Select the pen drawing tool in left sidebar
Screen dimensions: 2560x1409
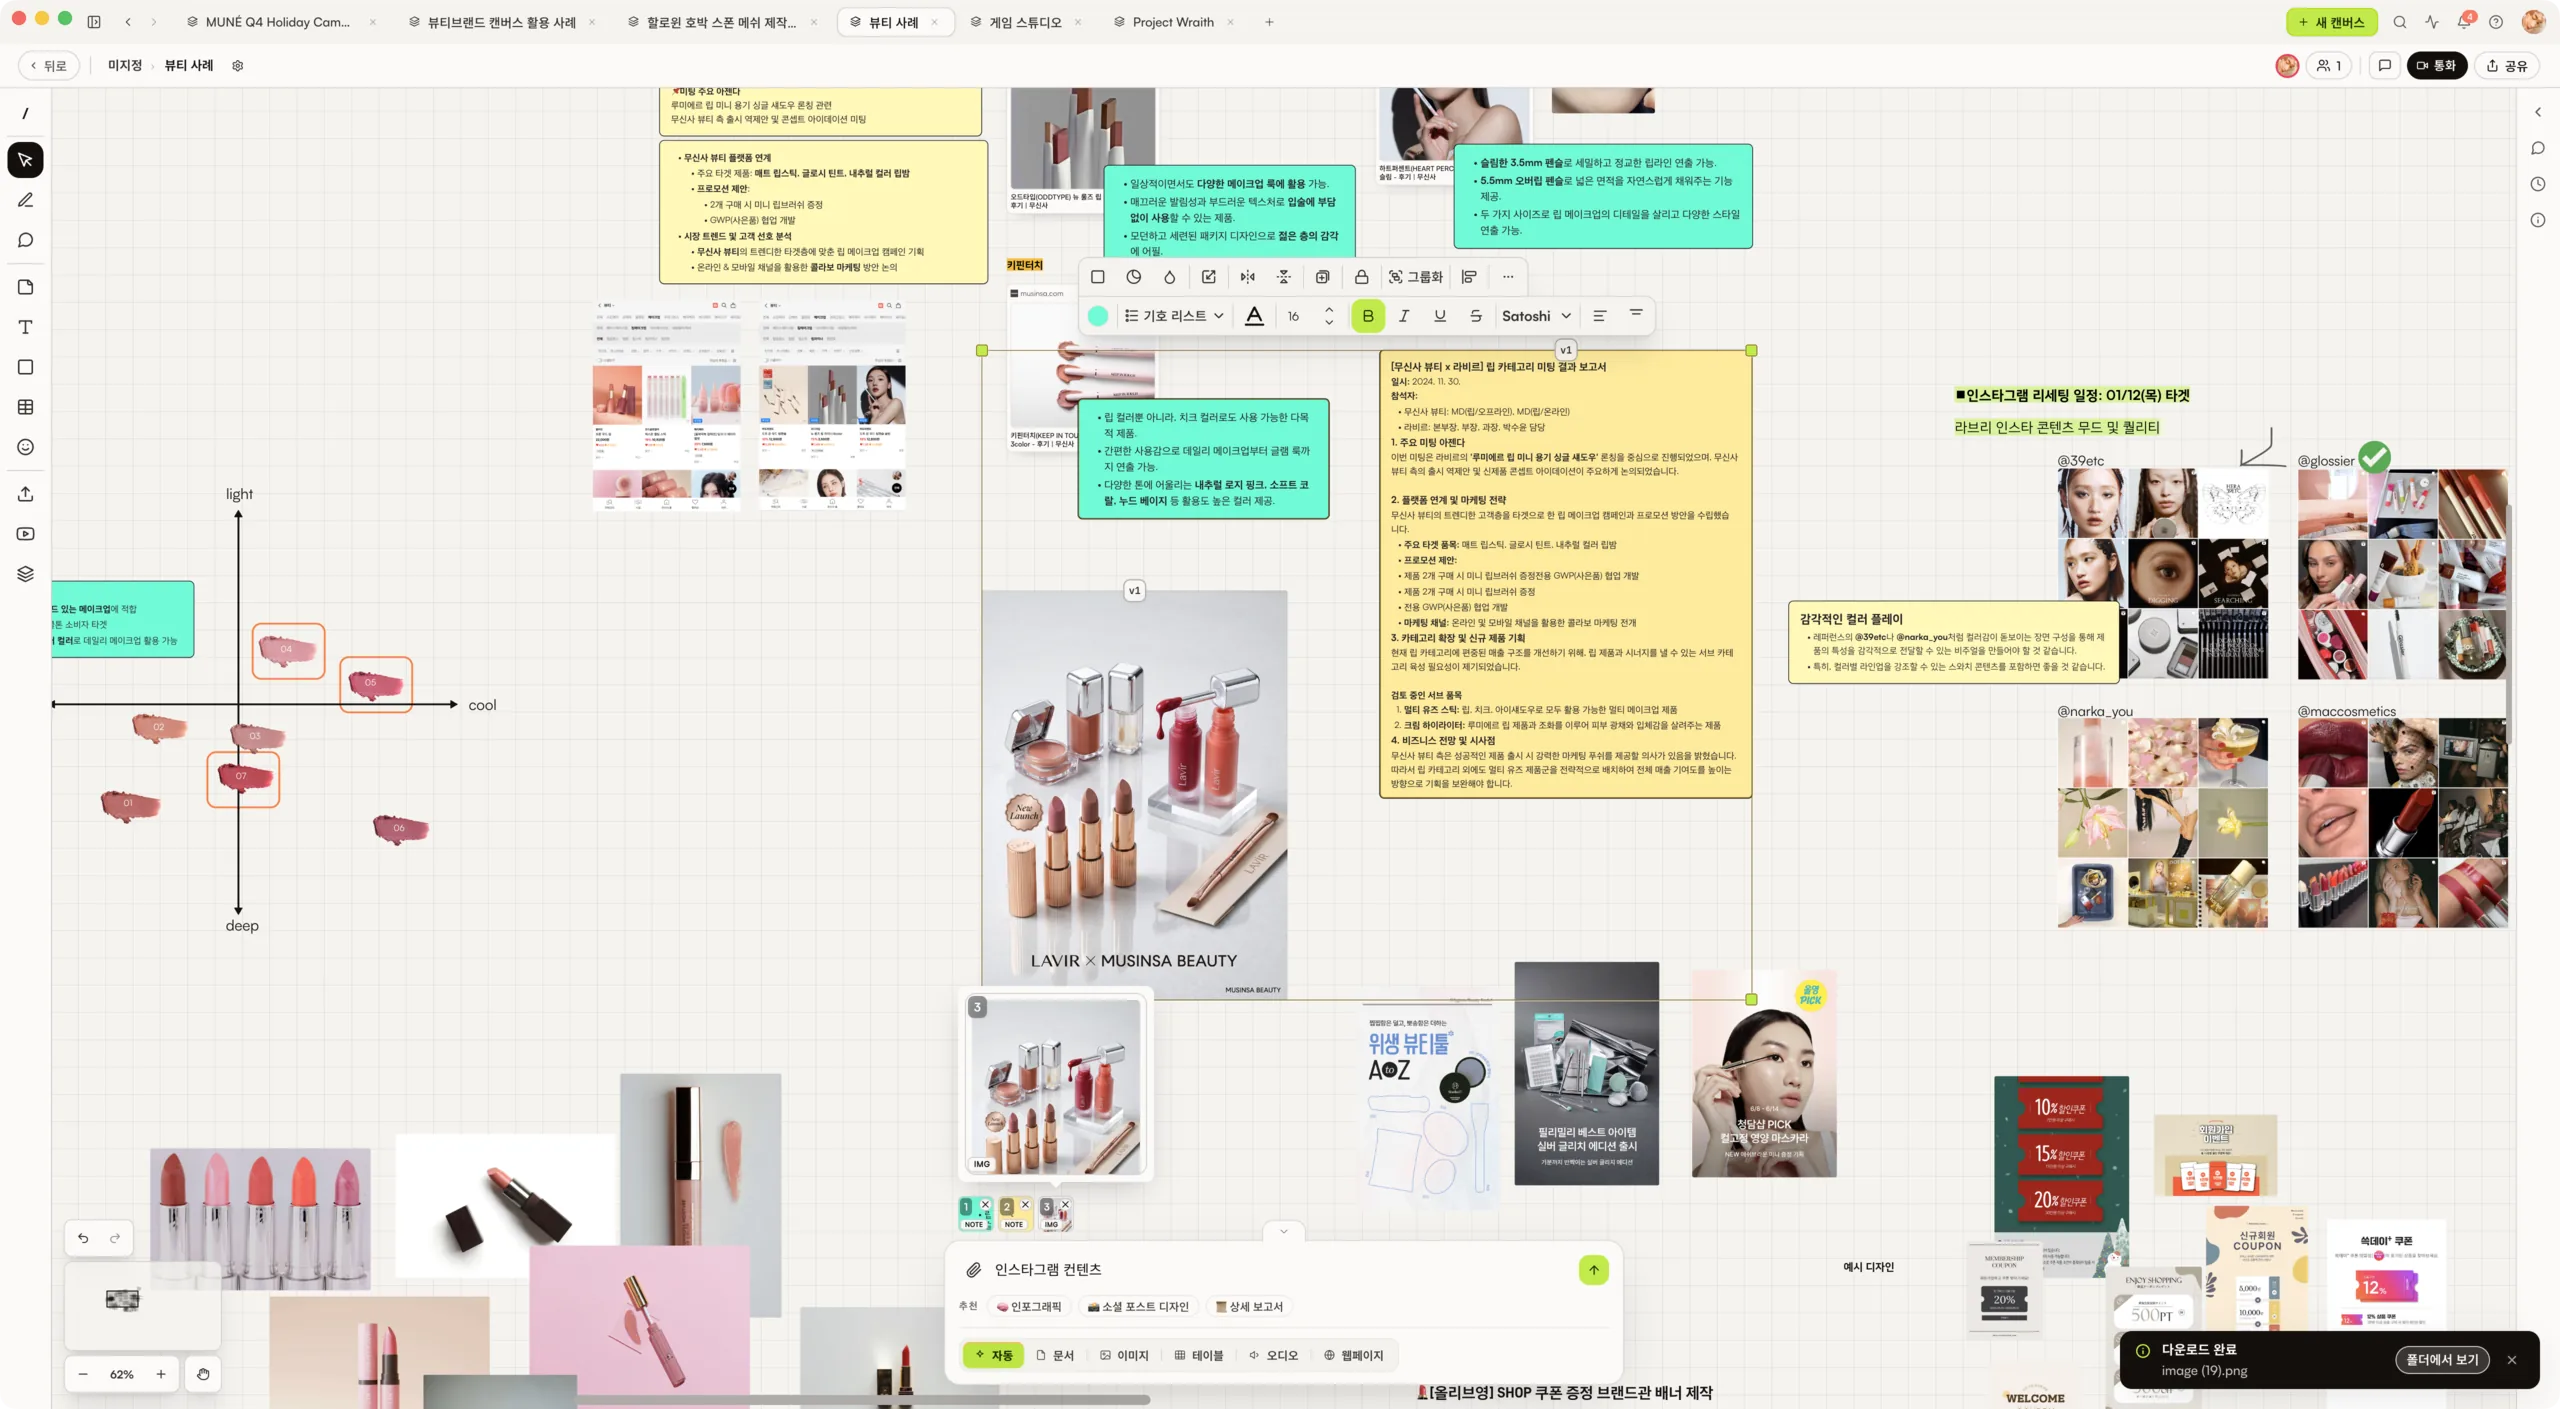click(x=26, y=200)
